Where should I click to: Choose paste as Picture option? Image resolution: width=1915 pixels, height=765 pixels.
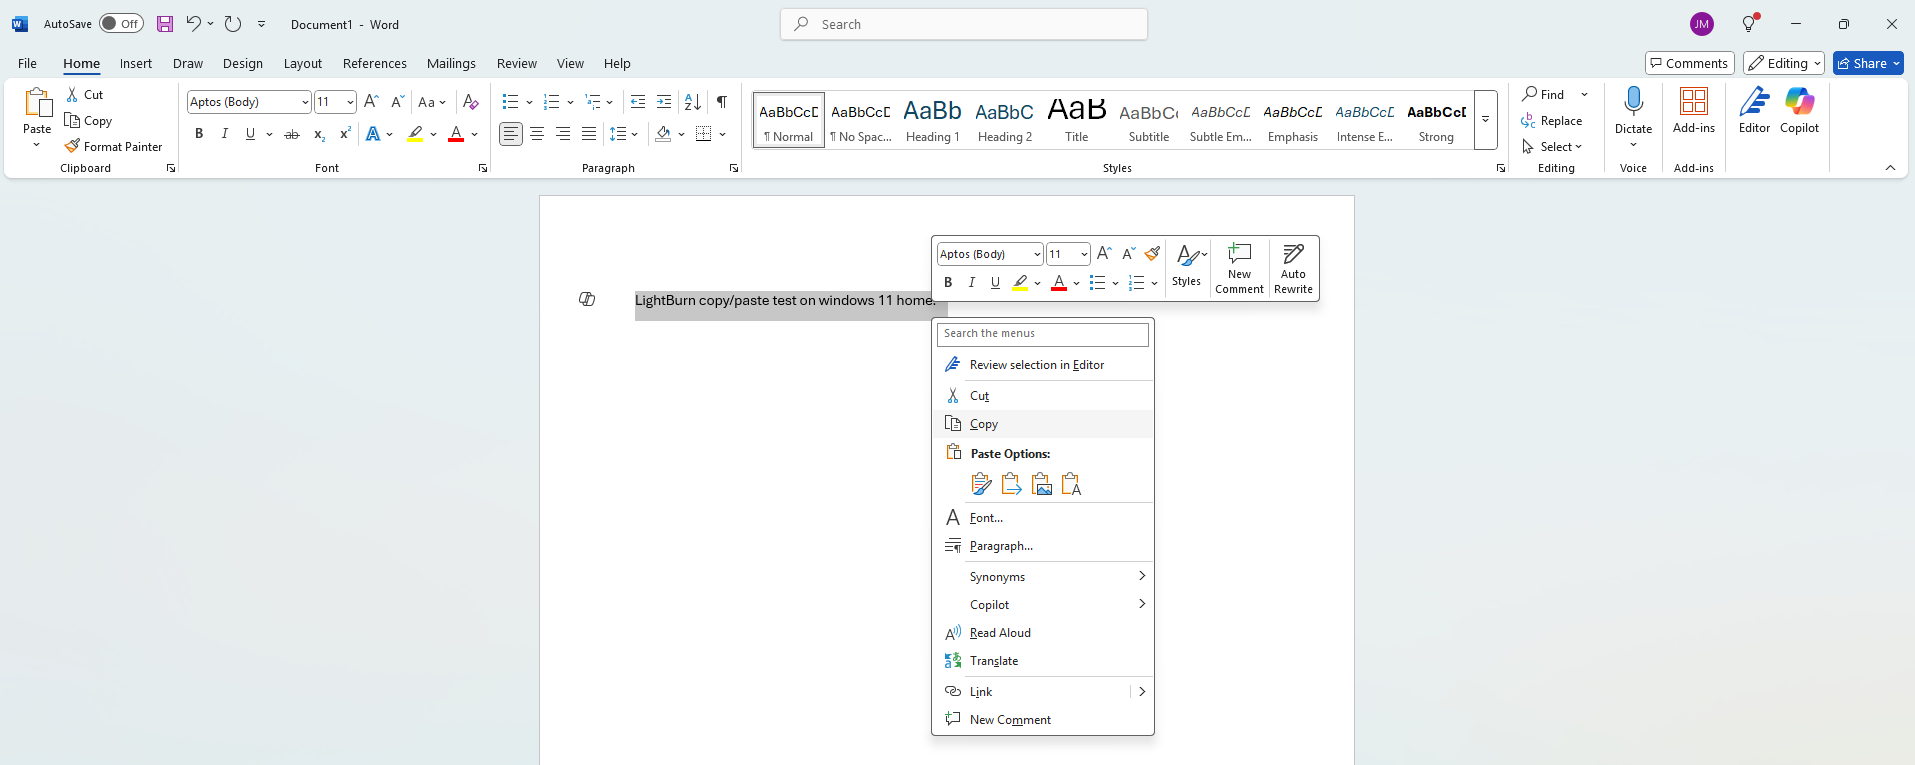tap(1042, 484)
